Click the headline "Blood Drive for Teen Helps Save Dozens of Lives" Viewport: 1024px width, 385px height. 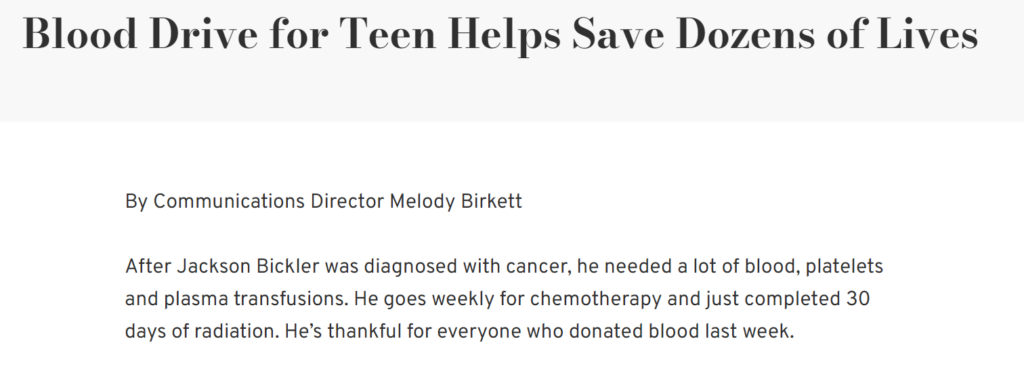[x=500, y=34]
